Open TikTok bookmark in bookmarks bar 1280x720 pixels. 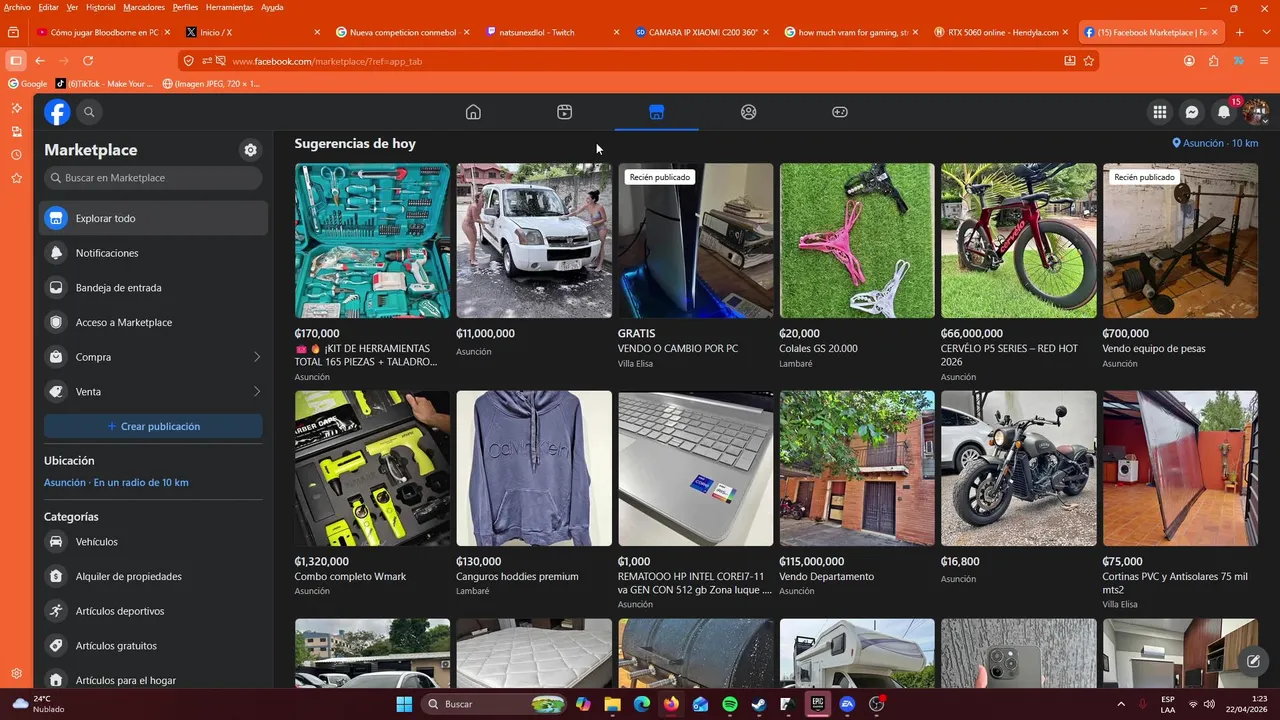pyautogui.click(x=105, y=84)
